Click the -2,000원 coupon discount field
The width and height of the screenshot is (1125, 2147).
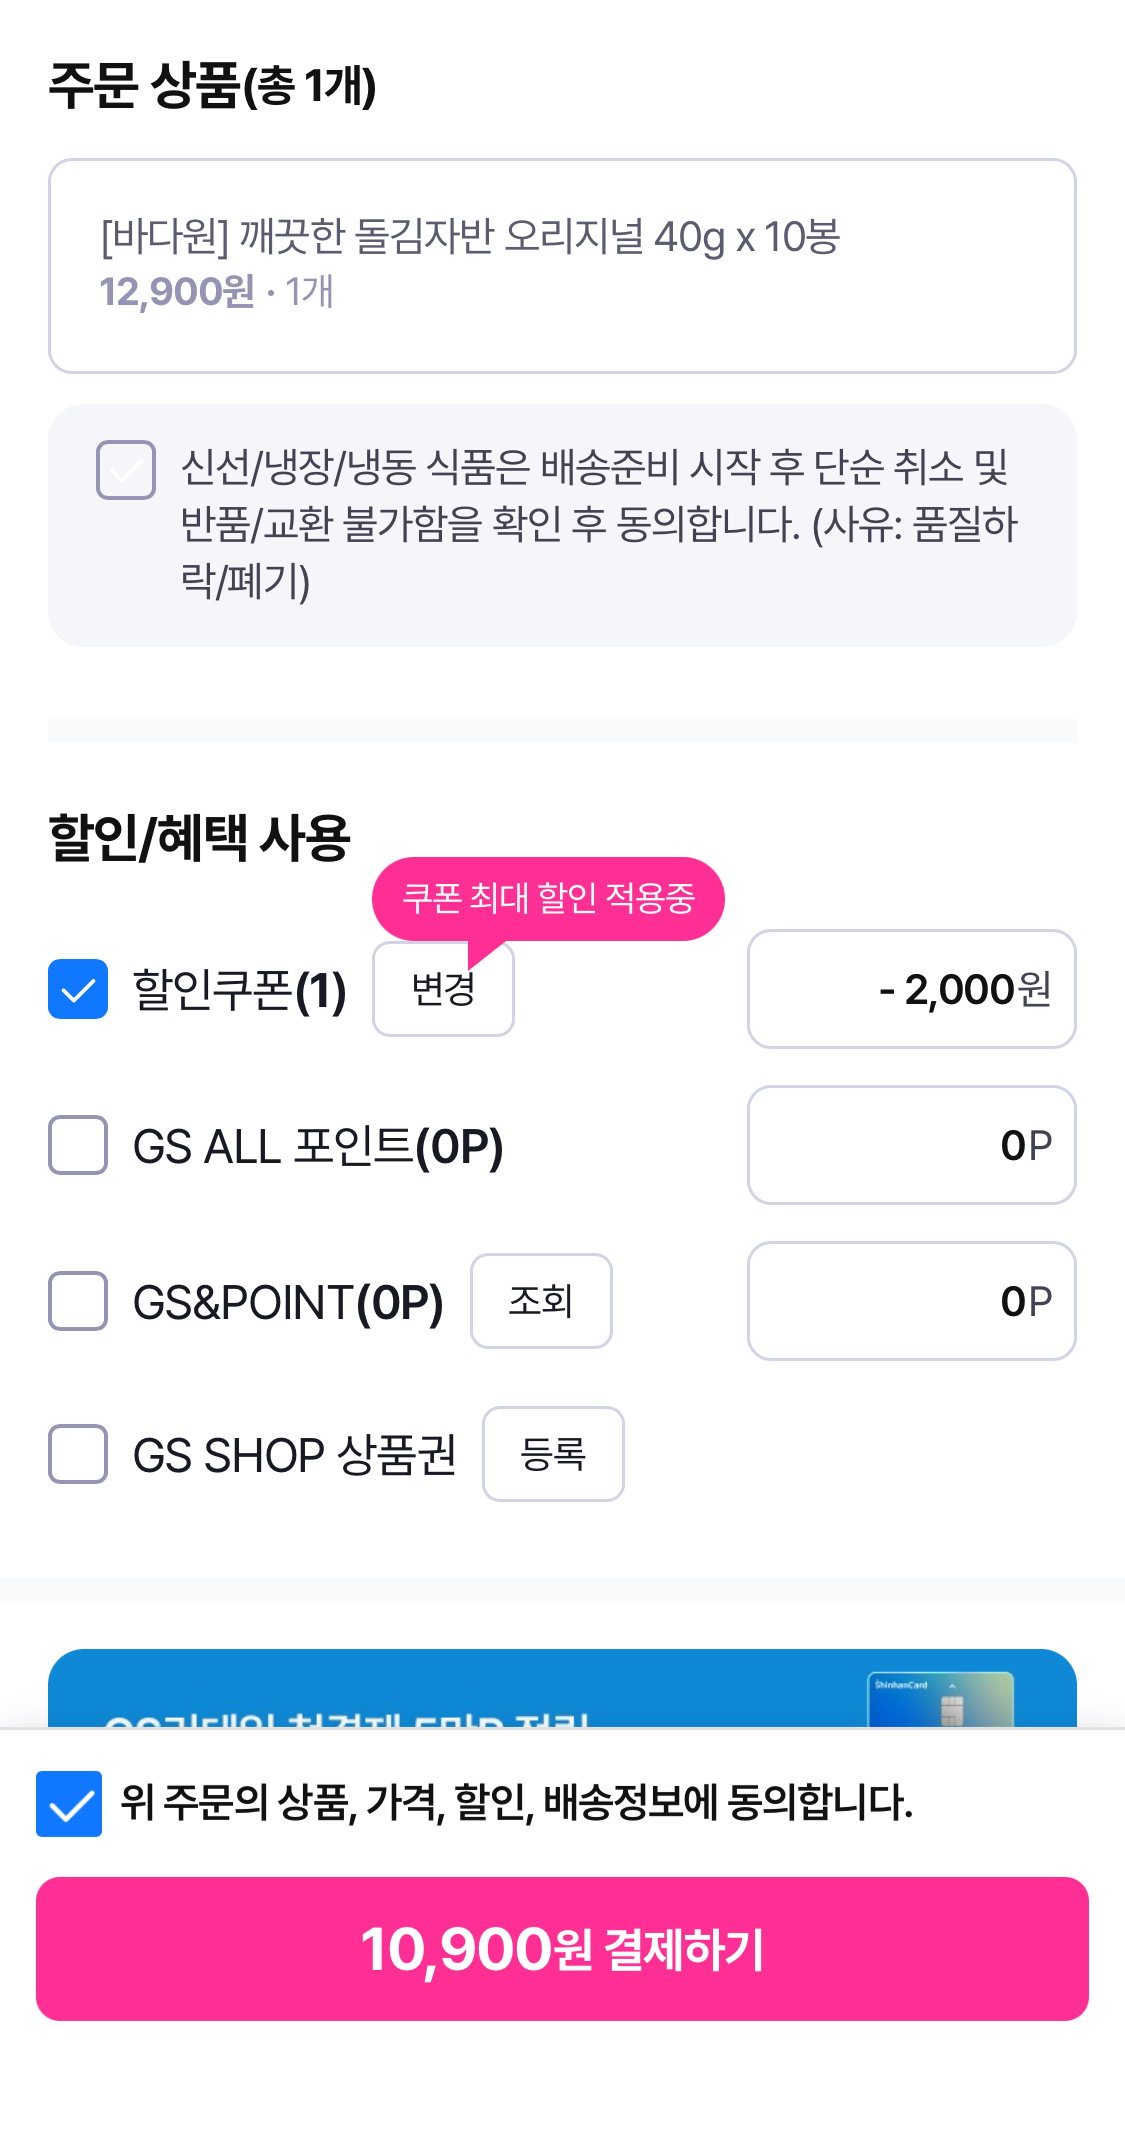(911, 989)
